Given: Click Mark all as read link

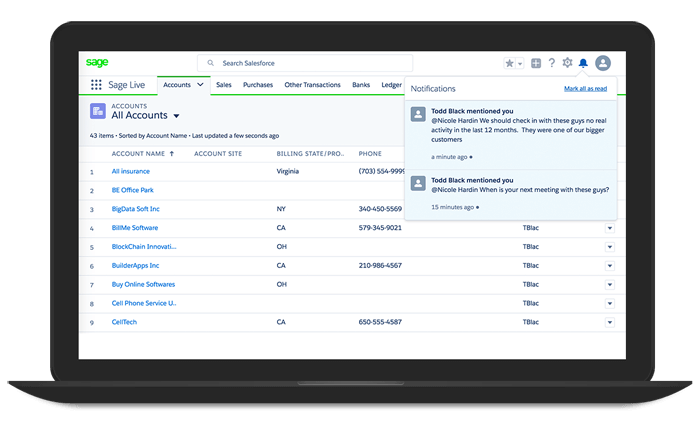Looking at the screenshot, I should click(585, 89).
